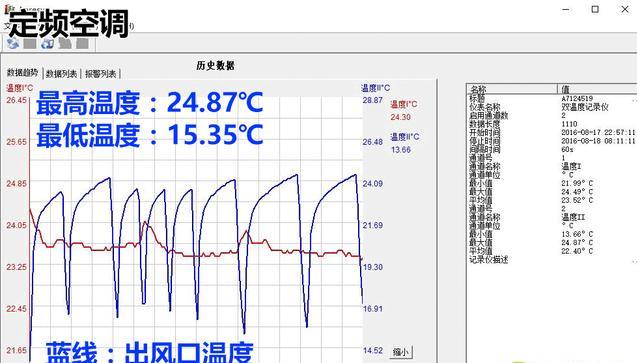The height and width of the screenshot is (363, 637).
Task: Select the red 温度I°C legend entry
Action: pos(403,104)
